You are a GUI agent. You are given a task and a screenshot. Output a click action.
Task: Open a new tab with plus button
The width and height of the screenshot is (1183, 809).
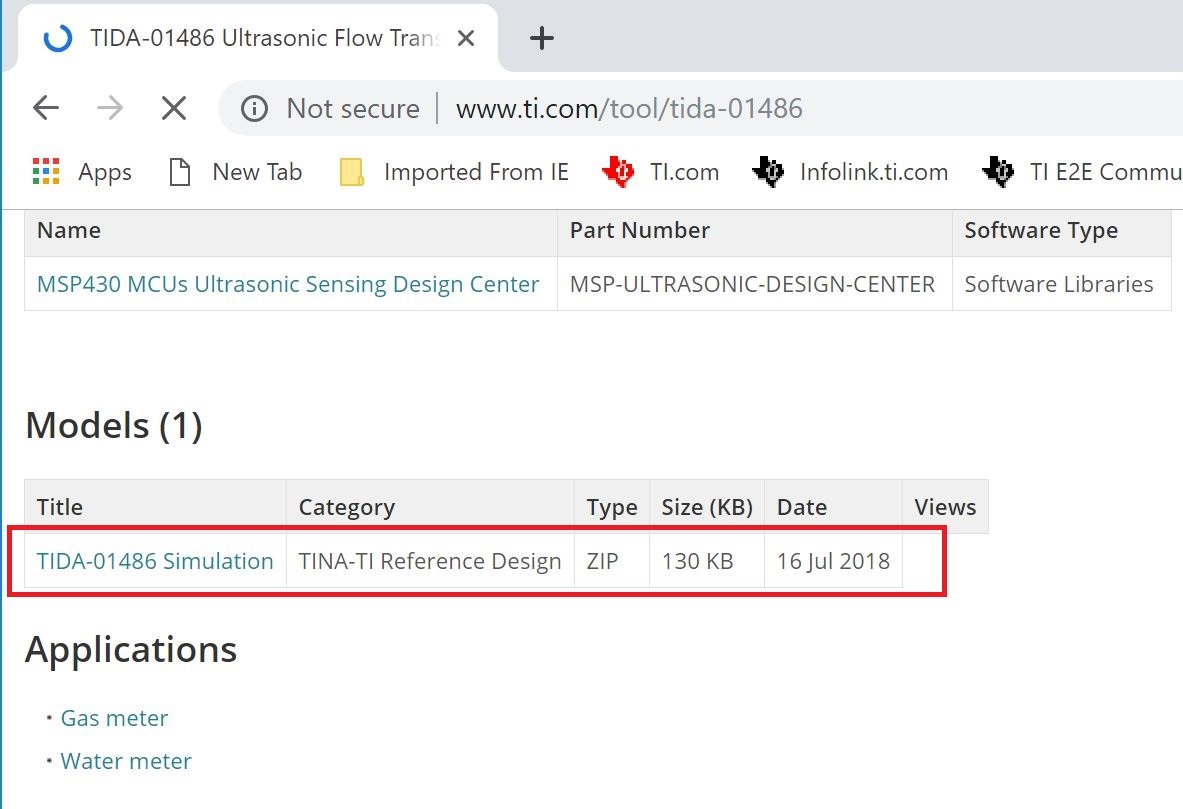pyautogui.click(x=541, y=39)
